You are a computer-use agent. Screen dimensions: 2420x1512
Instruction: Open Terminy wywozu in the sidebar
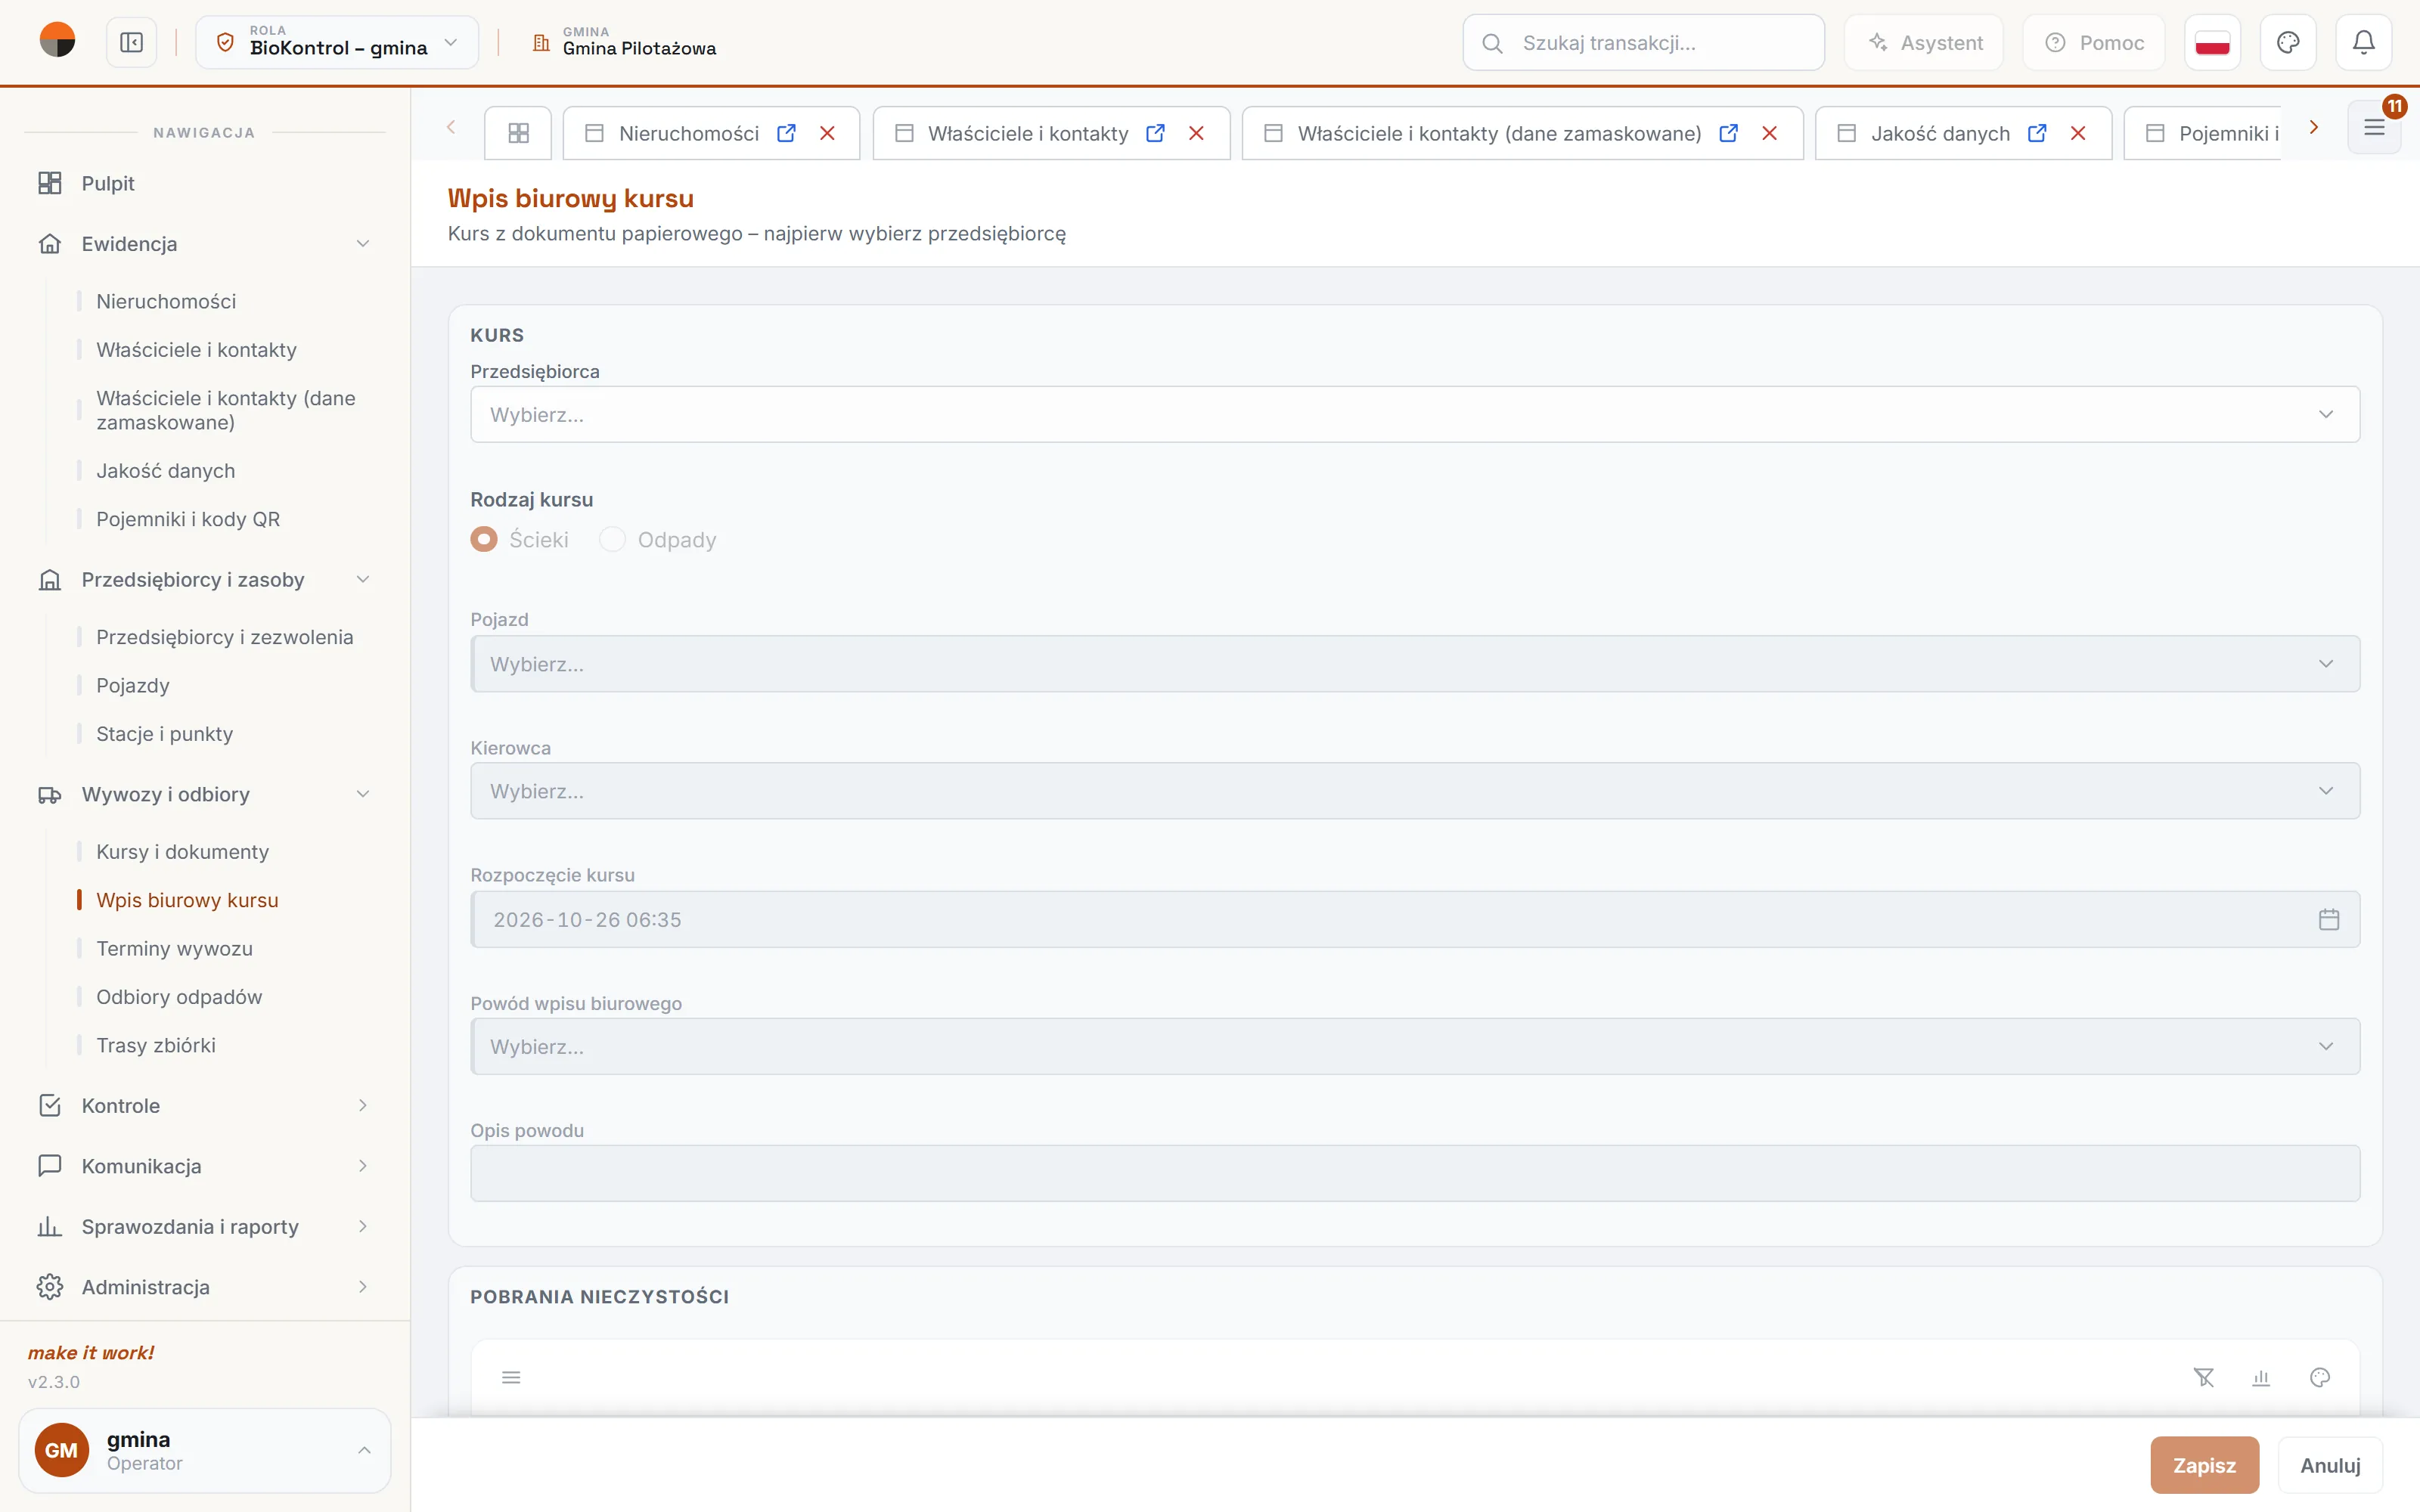(x=174, y=948)
